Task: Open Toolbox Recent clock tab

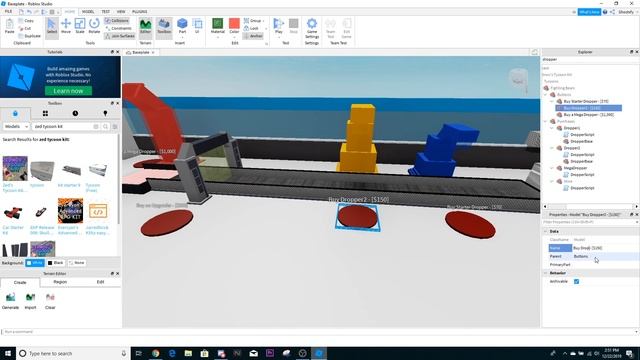Action: tap(75, 113)
